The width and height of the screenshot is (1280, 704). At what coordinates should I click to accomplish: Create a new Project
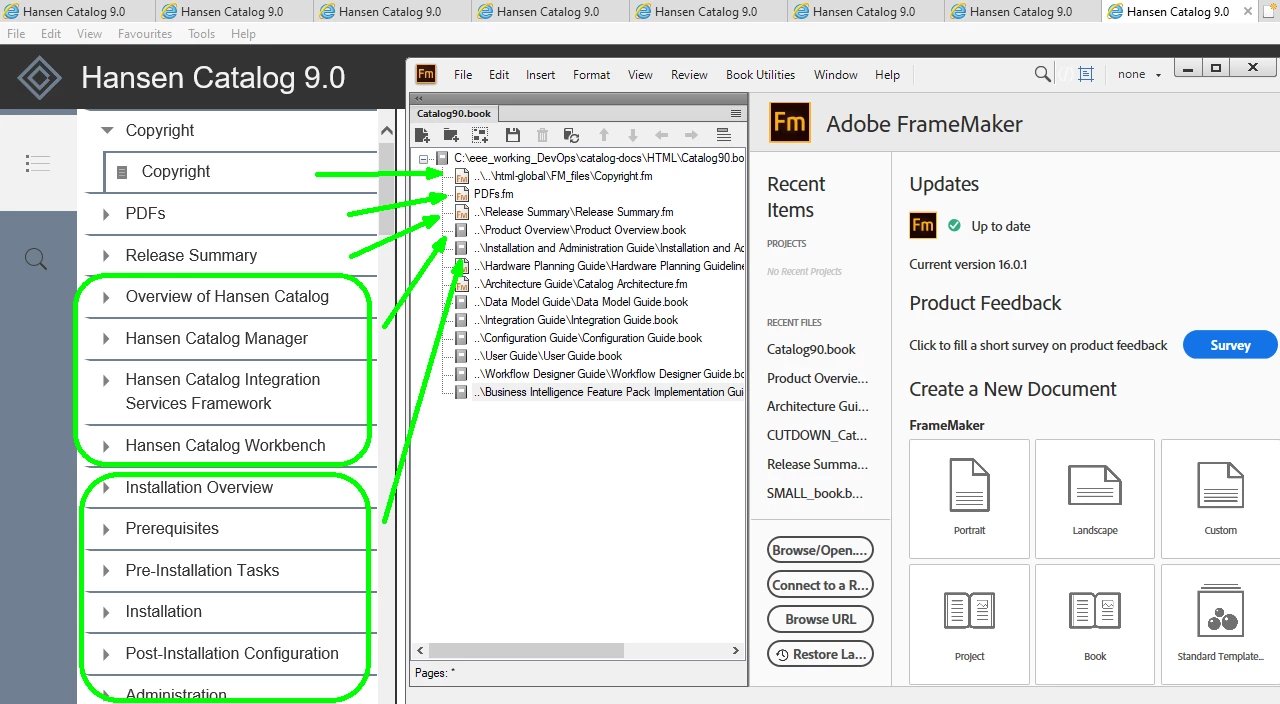969,624
